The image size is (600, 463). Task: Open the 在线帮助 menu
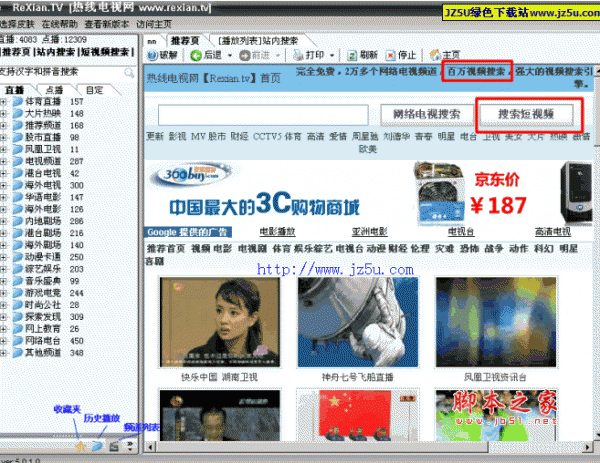[59, 24]
